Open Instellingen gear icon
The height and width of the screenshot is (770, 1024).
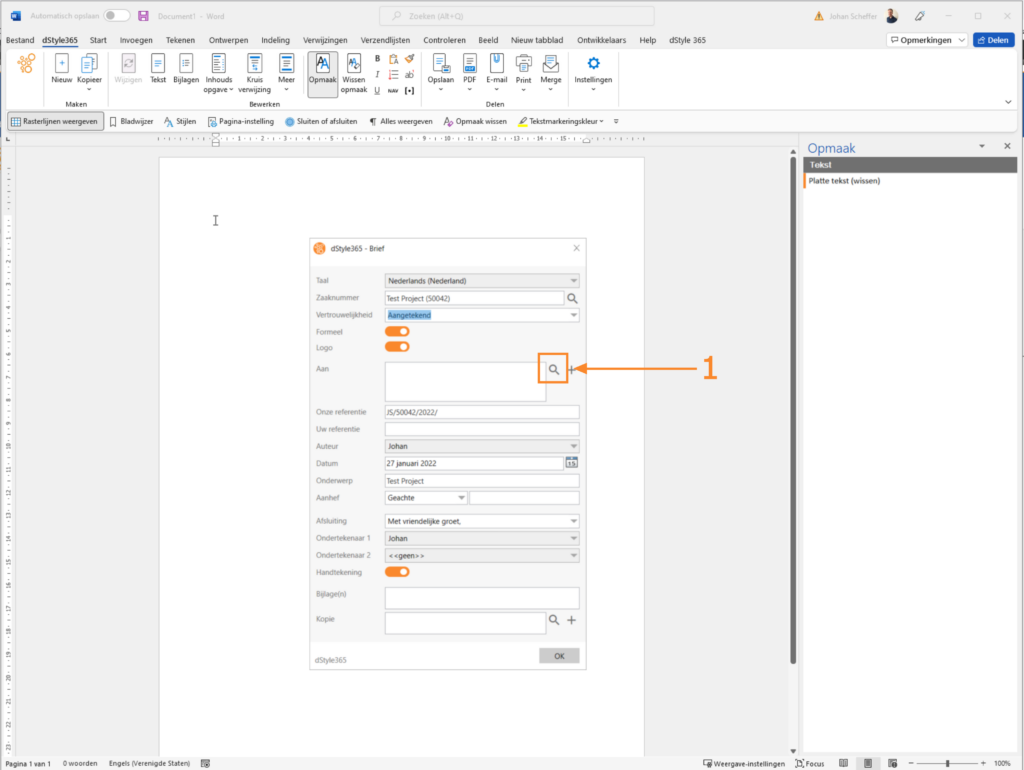point(593,63)
